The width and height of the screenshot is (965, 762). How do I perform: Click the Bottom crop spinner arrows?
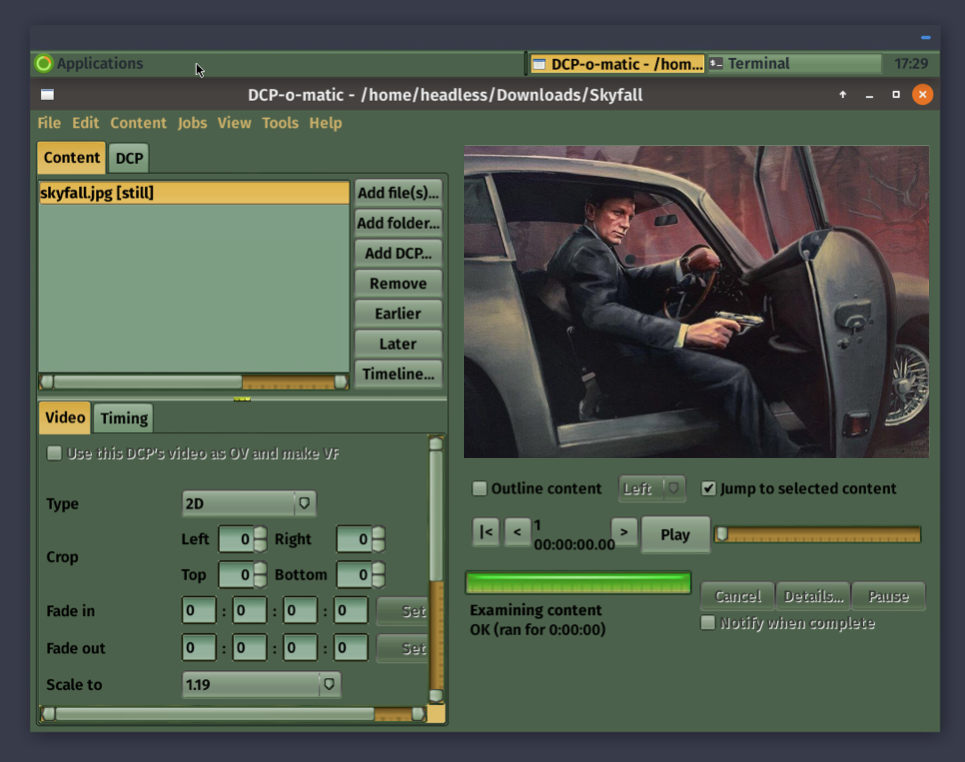click(378, 575)
